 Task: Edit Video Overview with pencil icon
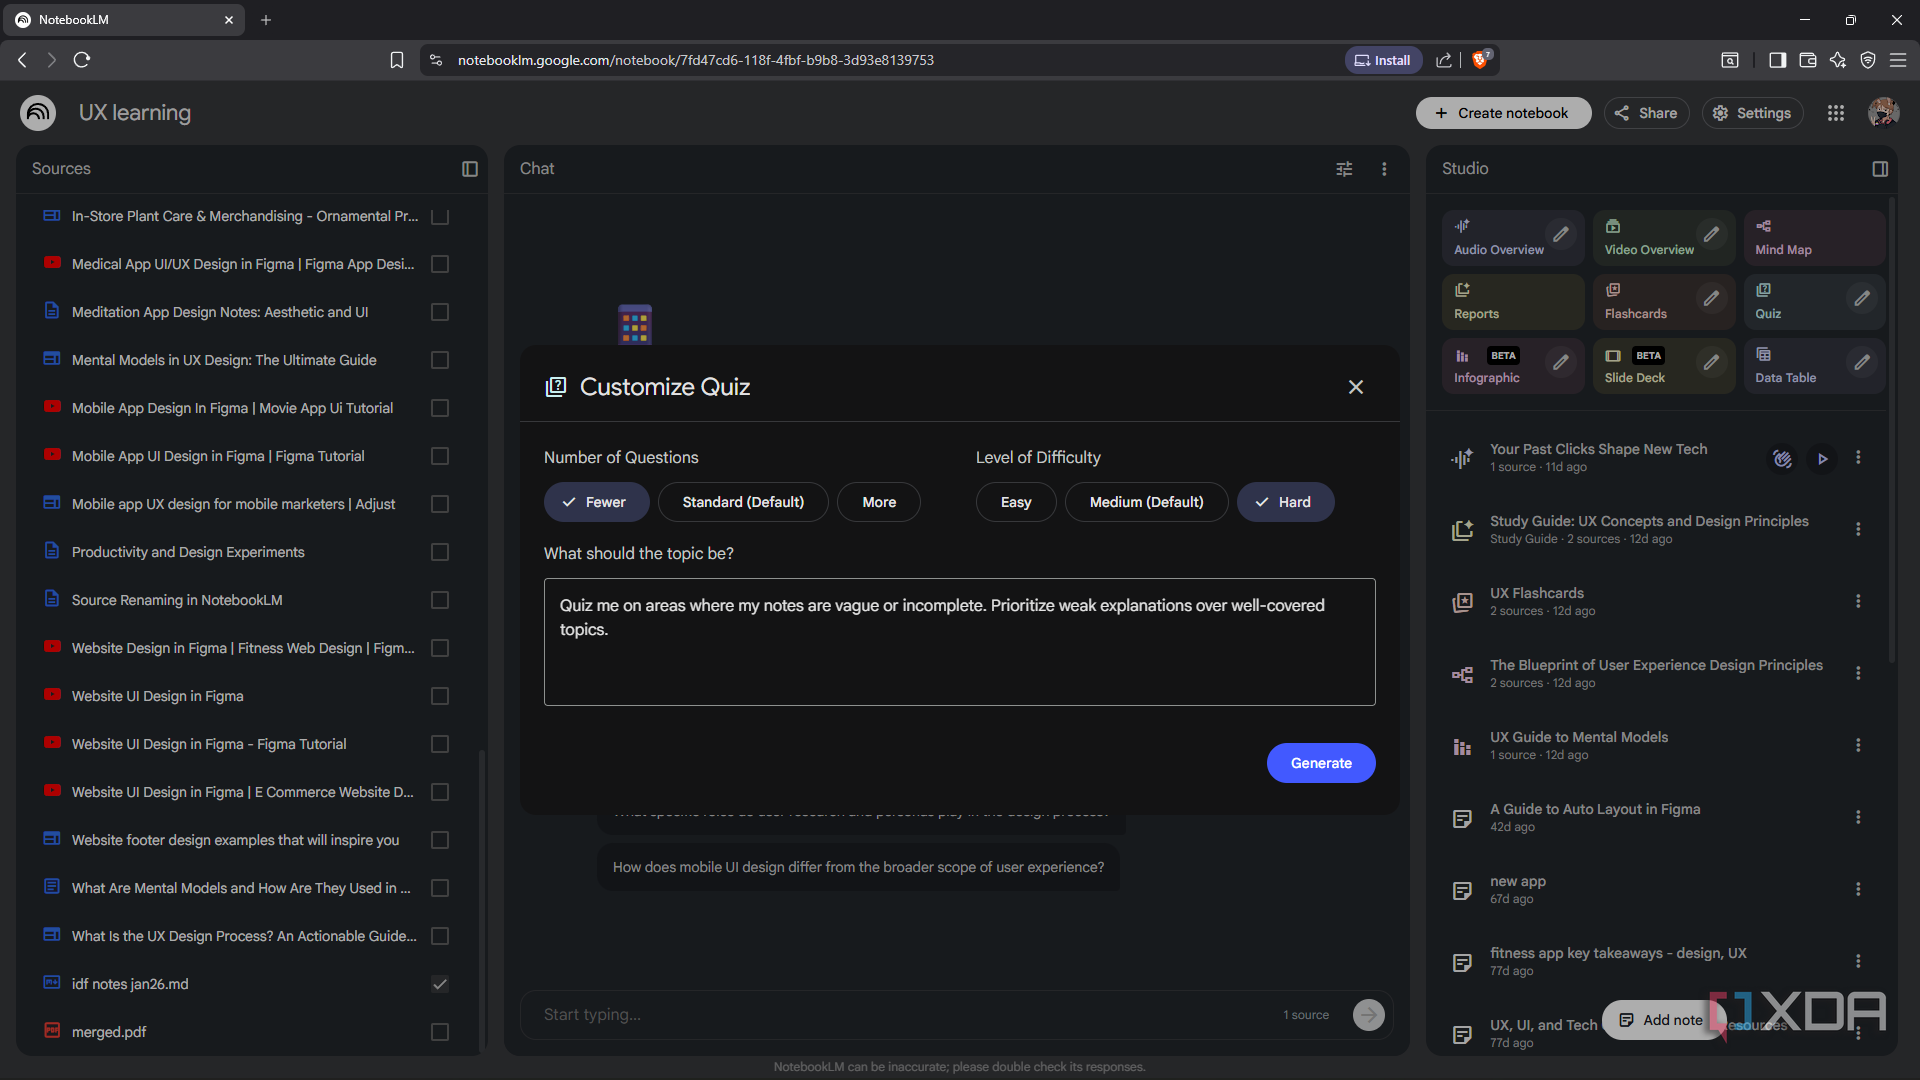click(1712, 234)
